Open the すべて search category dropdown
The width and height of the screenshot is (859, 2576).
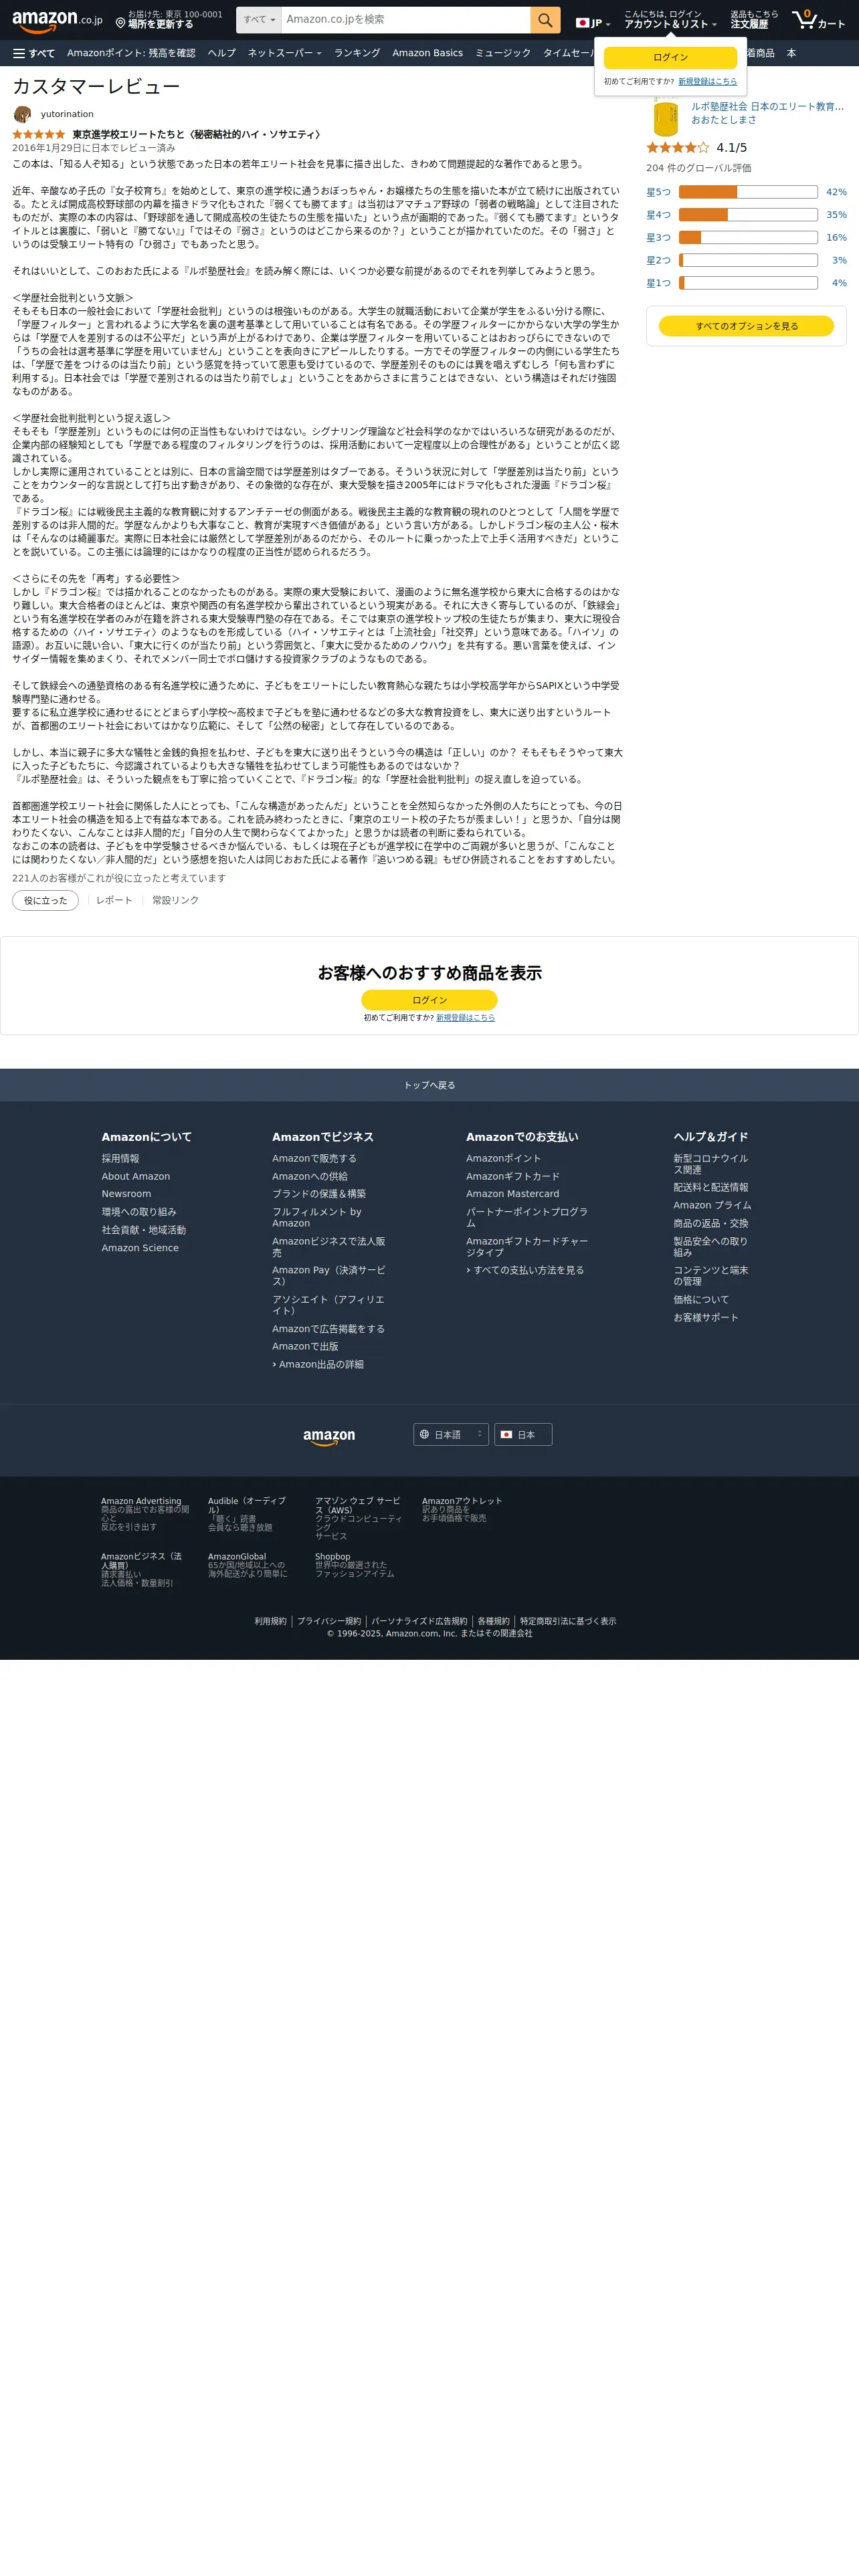tap(259, 20)
